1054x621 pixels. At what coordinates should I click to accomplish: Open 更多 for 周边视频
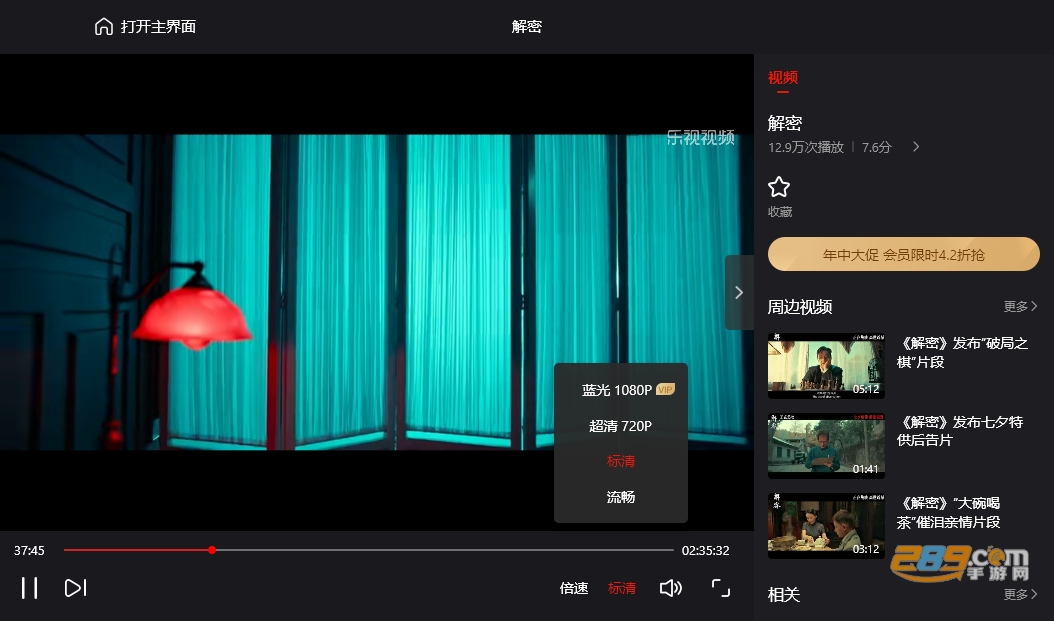point(1020,306)
